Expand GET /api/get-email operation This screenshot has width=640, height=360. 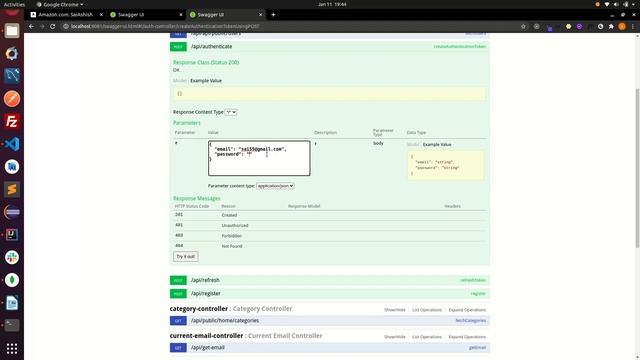[x=207, y=348]
